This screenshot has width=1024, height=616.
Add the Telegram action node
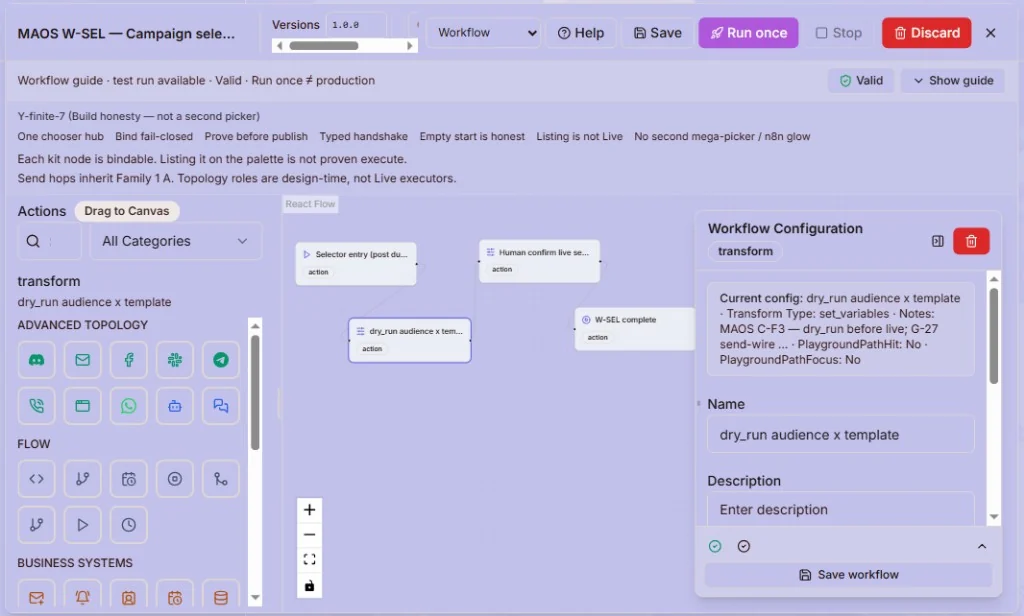tap(221, 360)
